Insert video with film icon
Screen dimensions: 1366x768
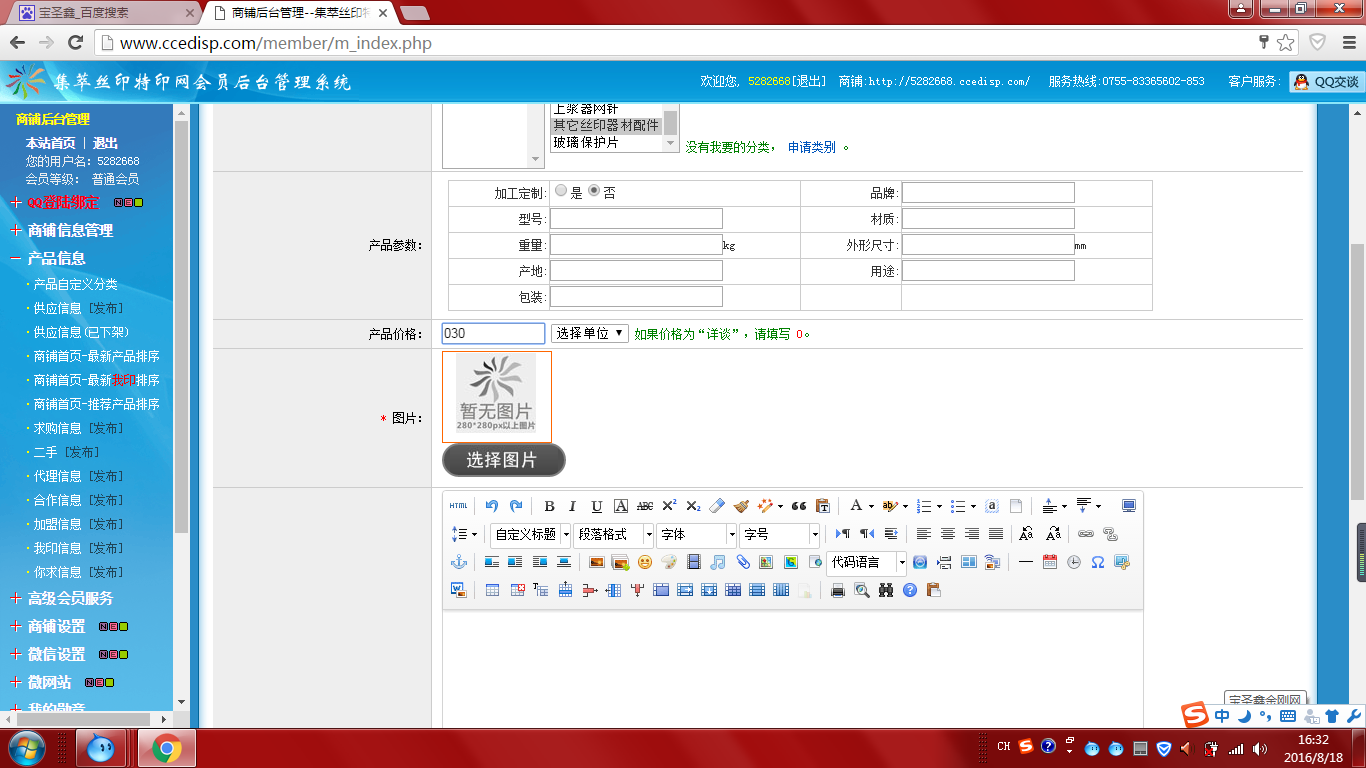(693, 562)
